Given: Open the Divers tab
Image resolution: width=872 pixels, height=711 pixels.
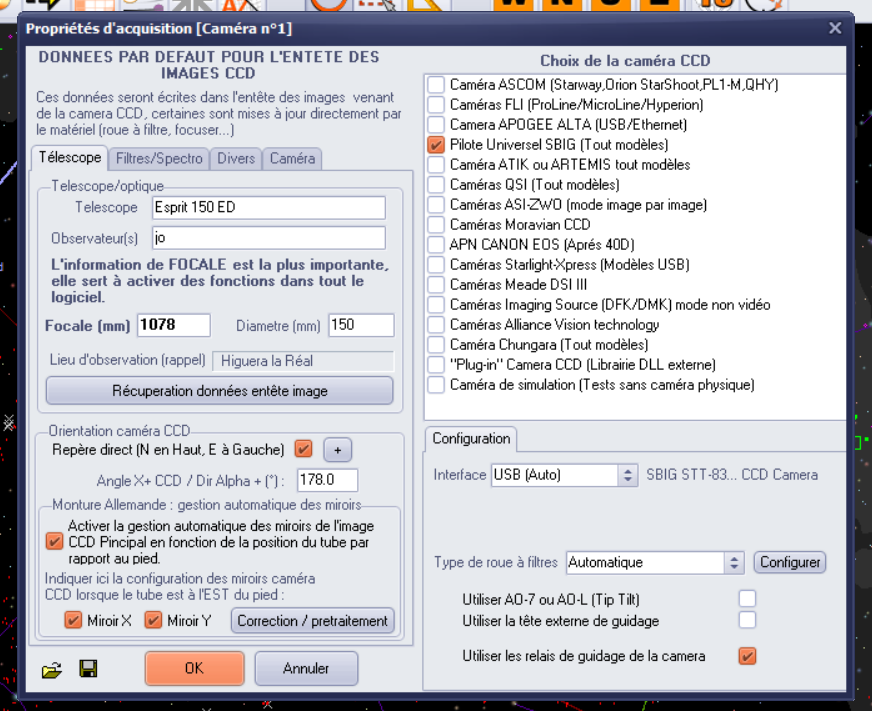Looking at the screenshot, I should (x=237, y=158).
